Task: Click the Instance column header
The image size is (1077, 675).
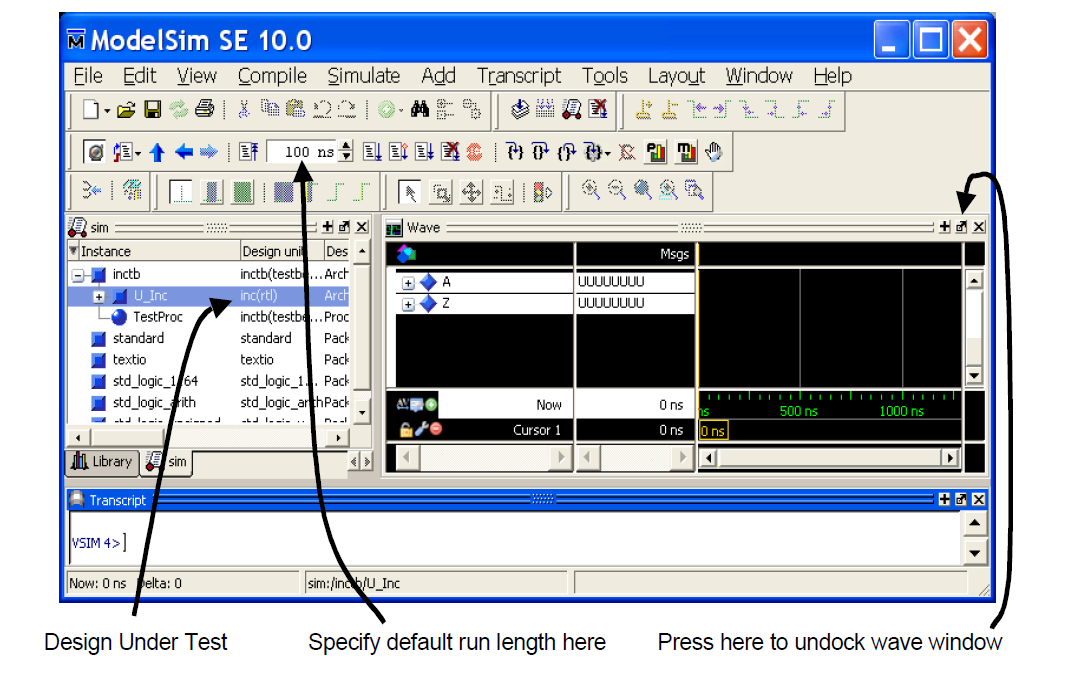Action: (x=155, y=251)
